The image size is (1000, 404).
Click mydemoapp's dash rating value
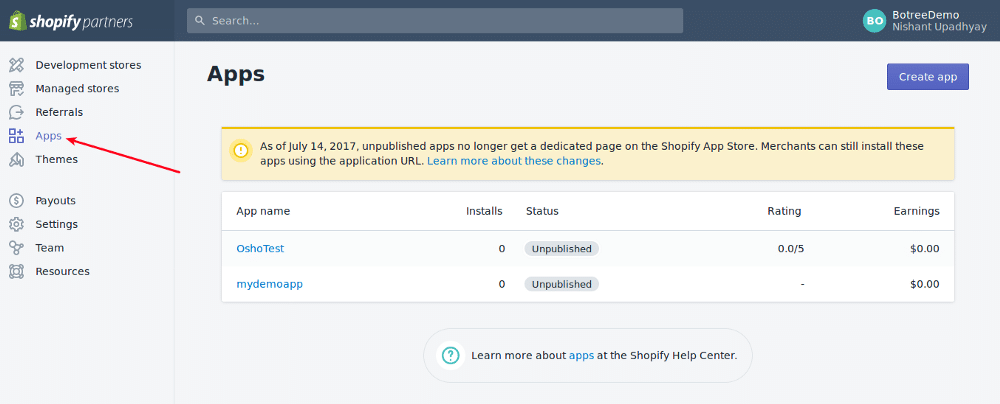(802, 285)
